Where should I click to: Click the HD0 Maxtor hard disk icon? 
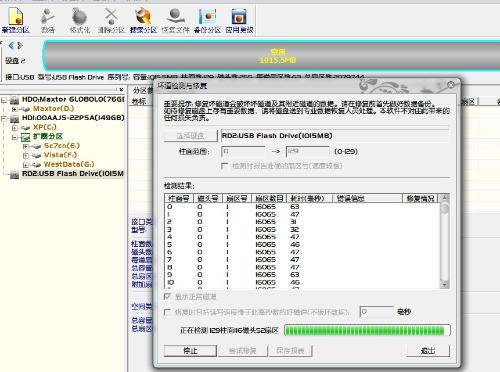(14, 100)
